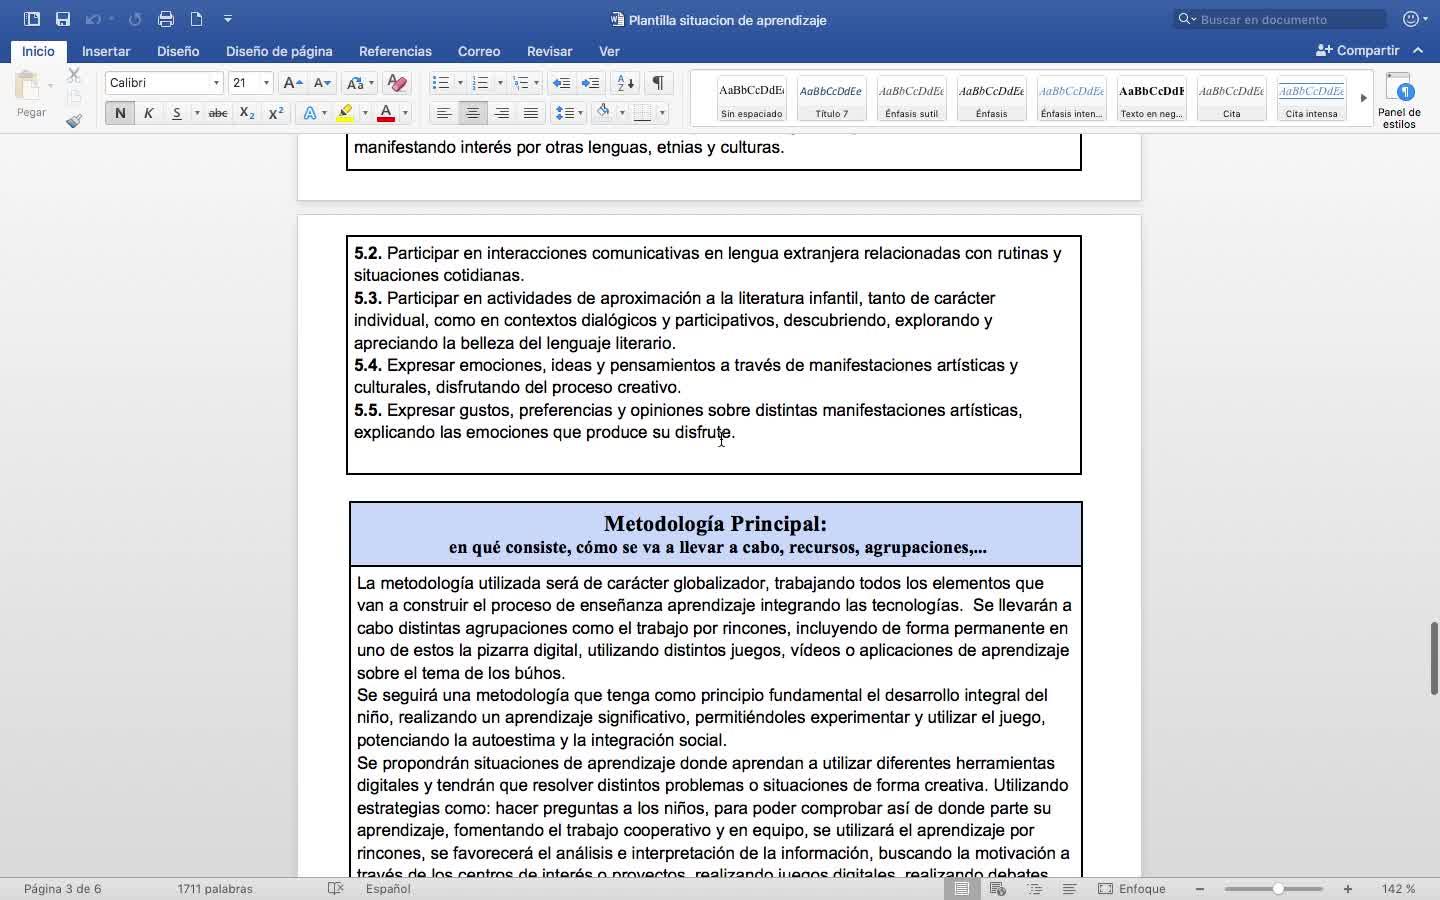Open Panel de estilos
This screenshot has width=1440, height=900.
point(1399,101)
